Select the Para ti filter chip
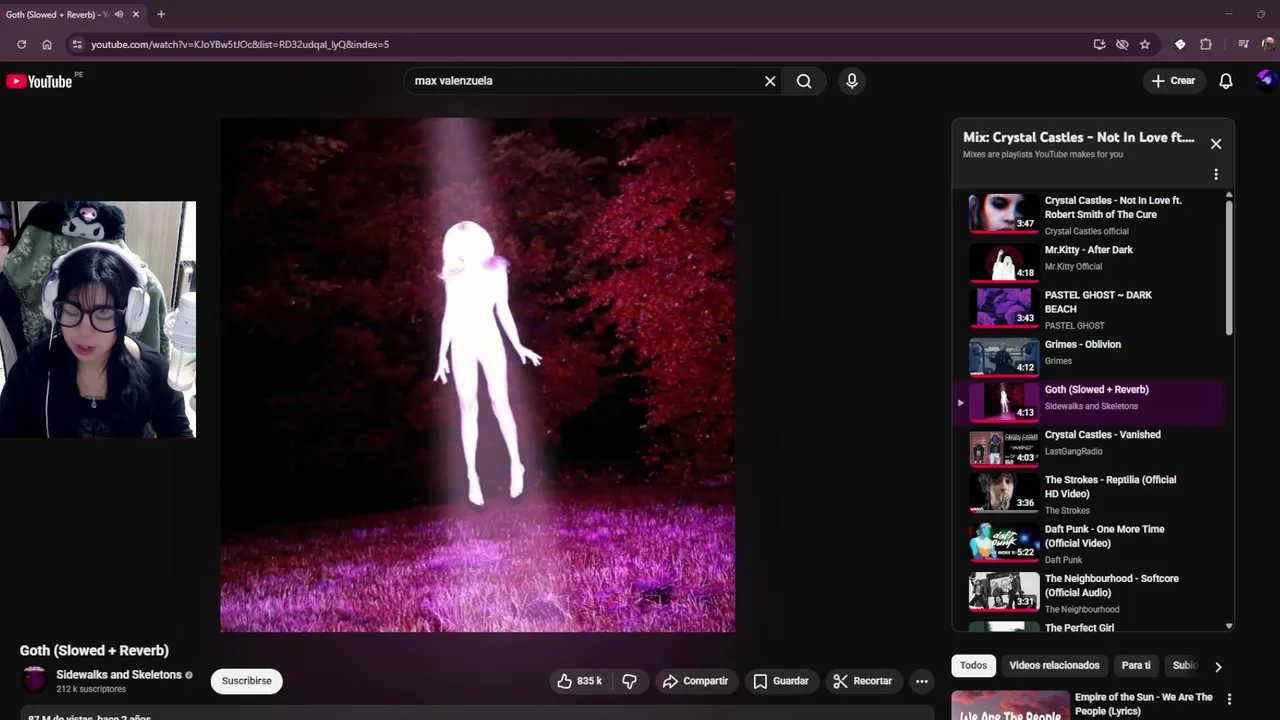The image size is (1280, 720). [1136, 665]
